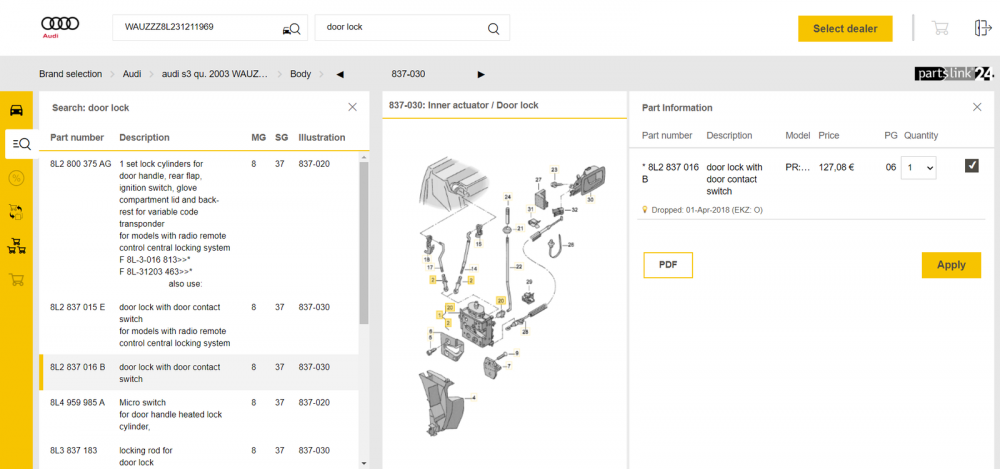Open the percent promotions sidebar icon
This screenshot has height=469, width=1000.
tap(17, 178)
